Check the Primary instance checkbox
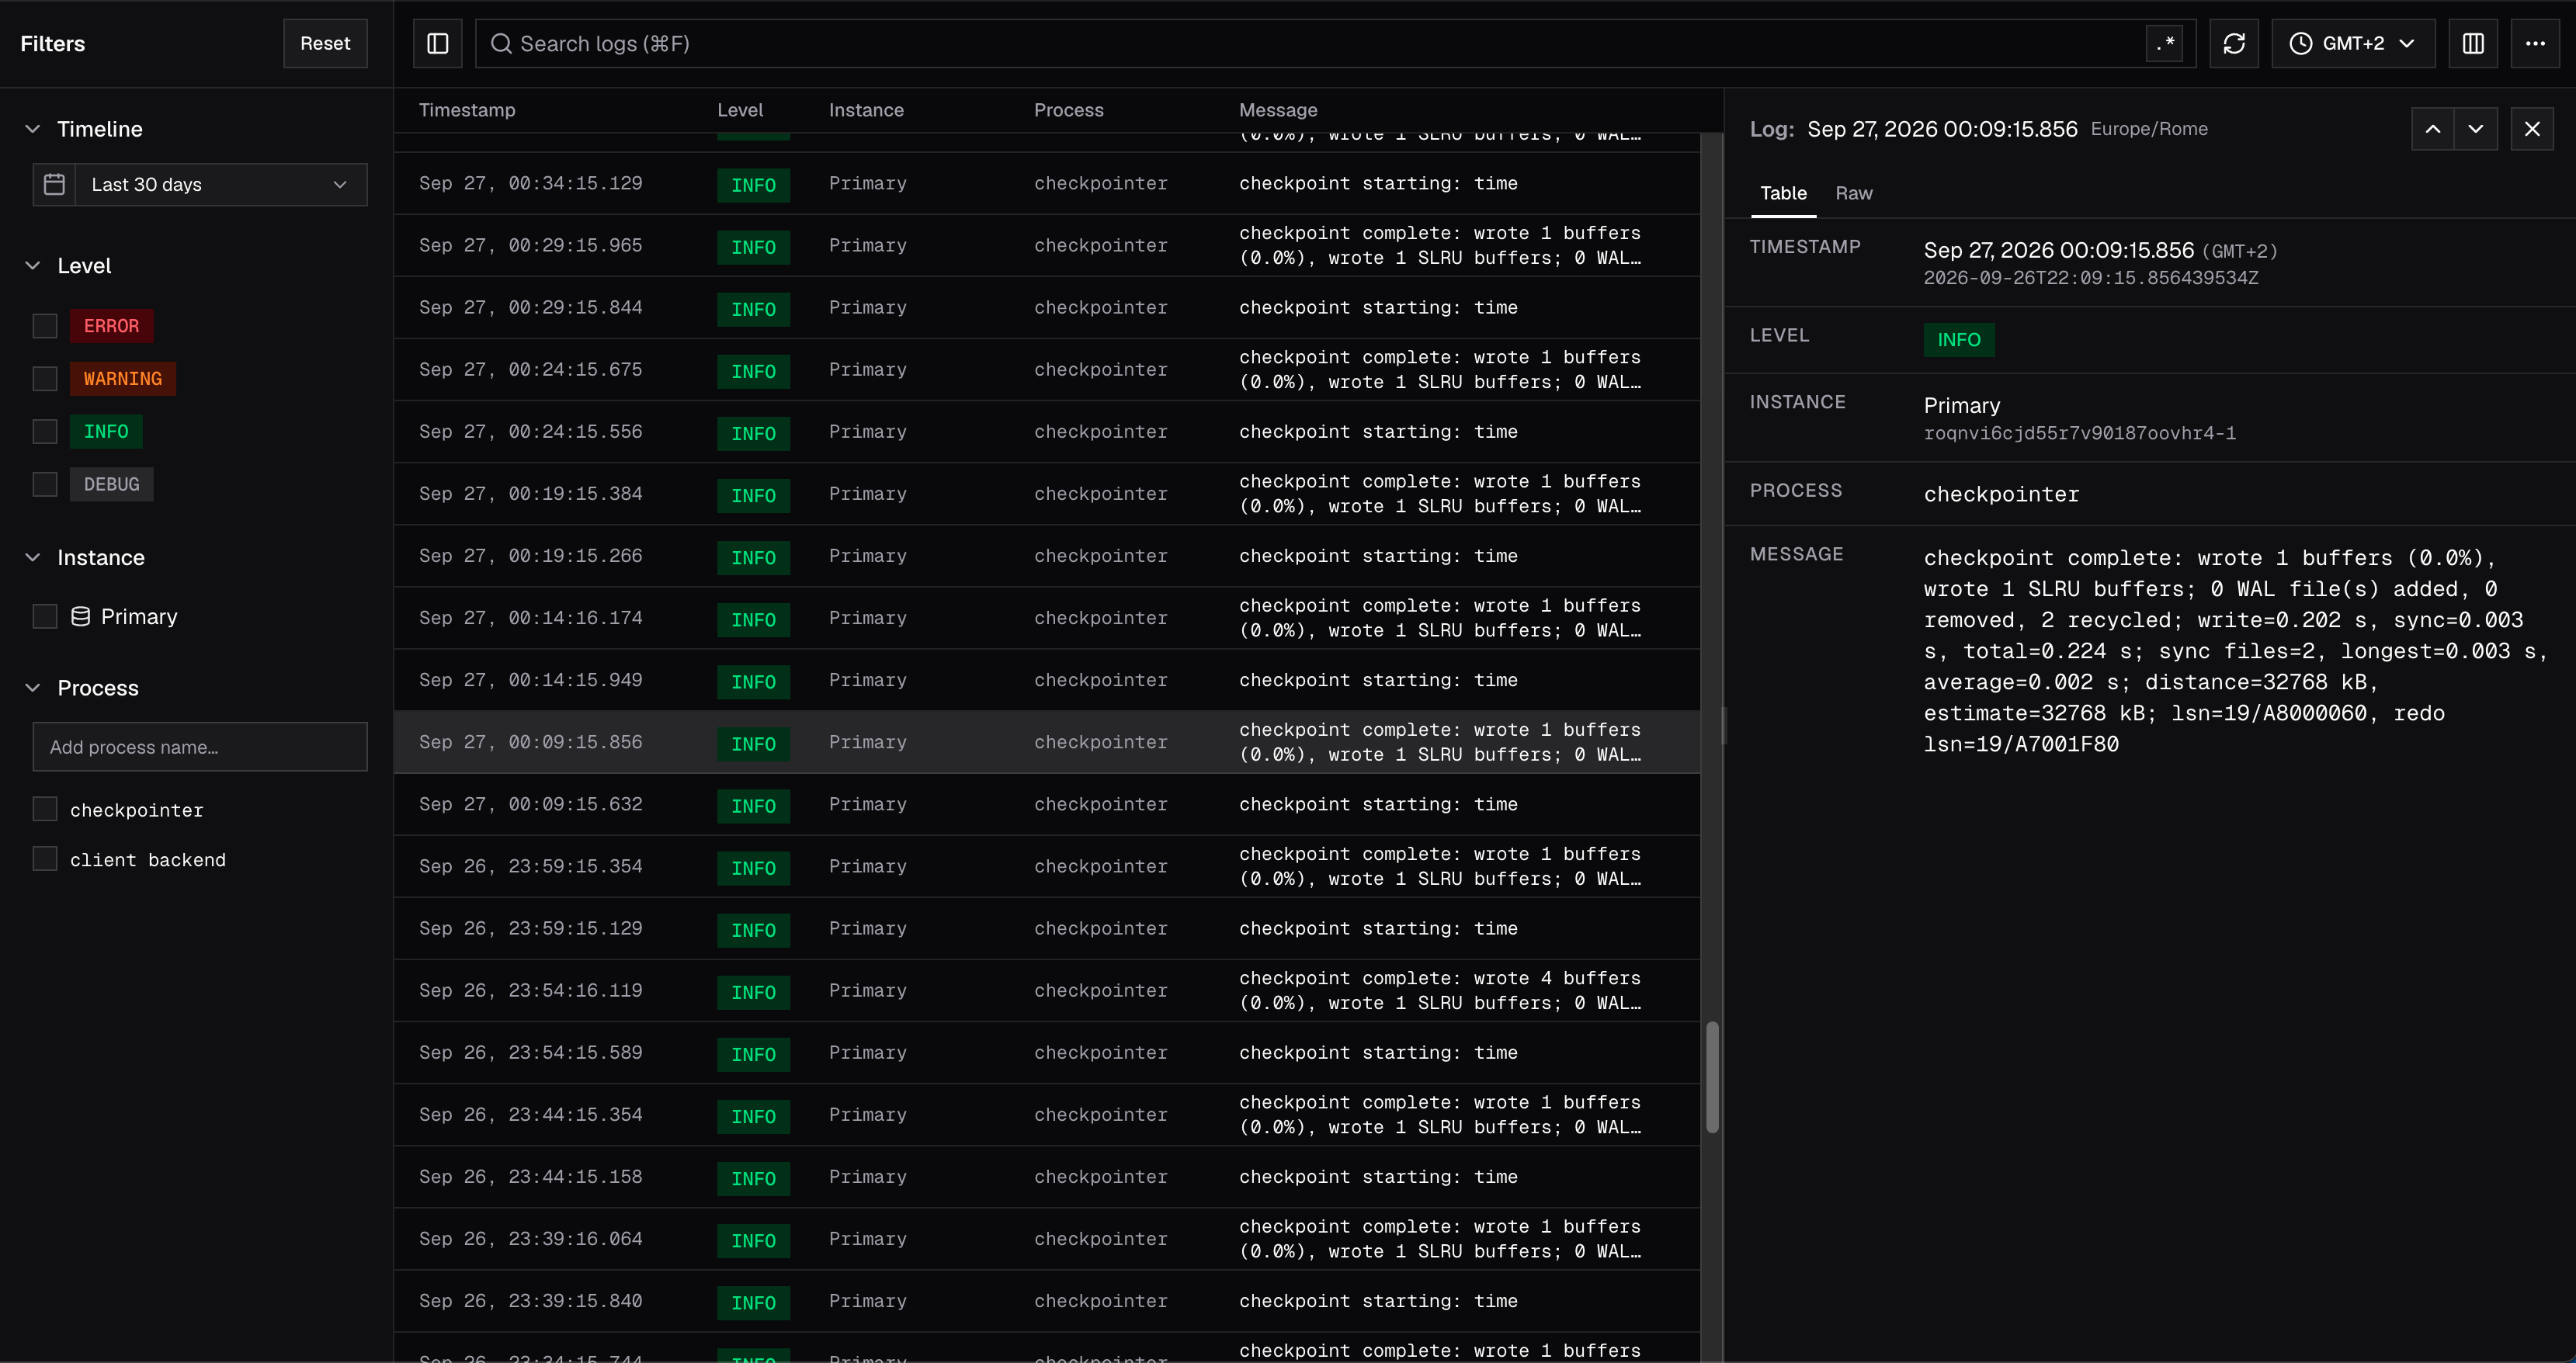Image resolution: width=2576 pixels, height=1363 pixels. [x=45, y=616]
